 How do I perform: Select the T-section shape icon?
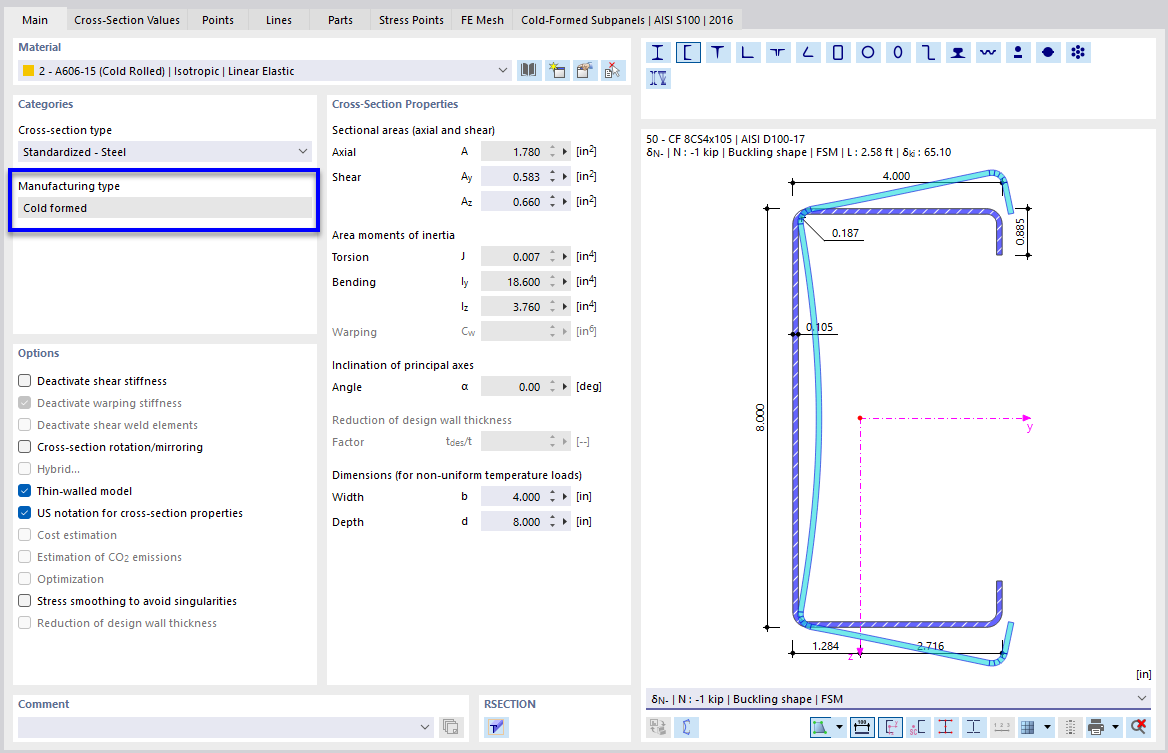(x=717, y=52)
